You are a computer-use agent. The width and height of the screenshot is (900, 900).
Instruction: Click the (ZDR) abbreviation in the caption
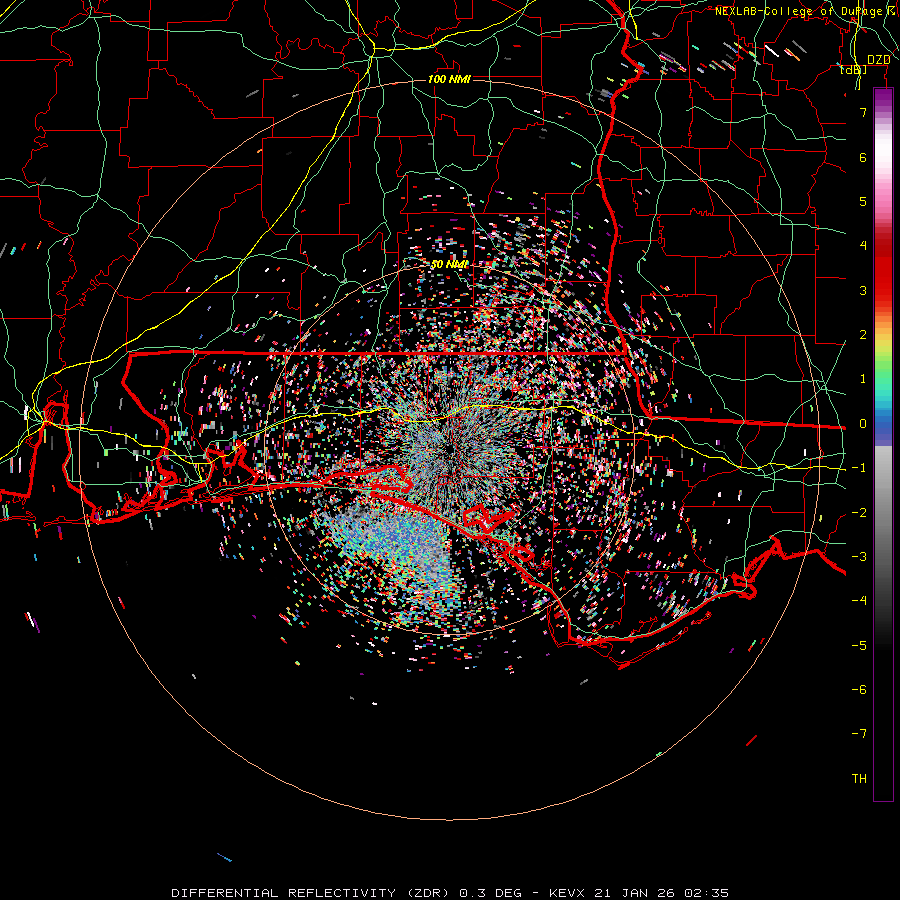426,893
